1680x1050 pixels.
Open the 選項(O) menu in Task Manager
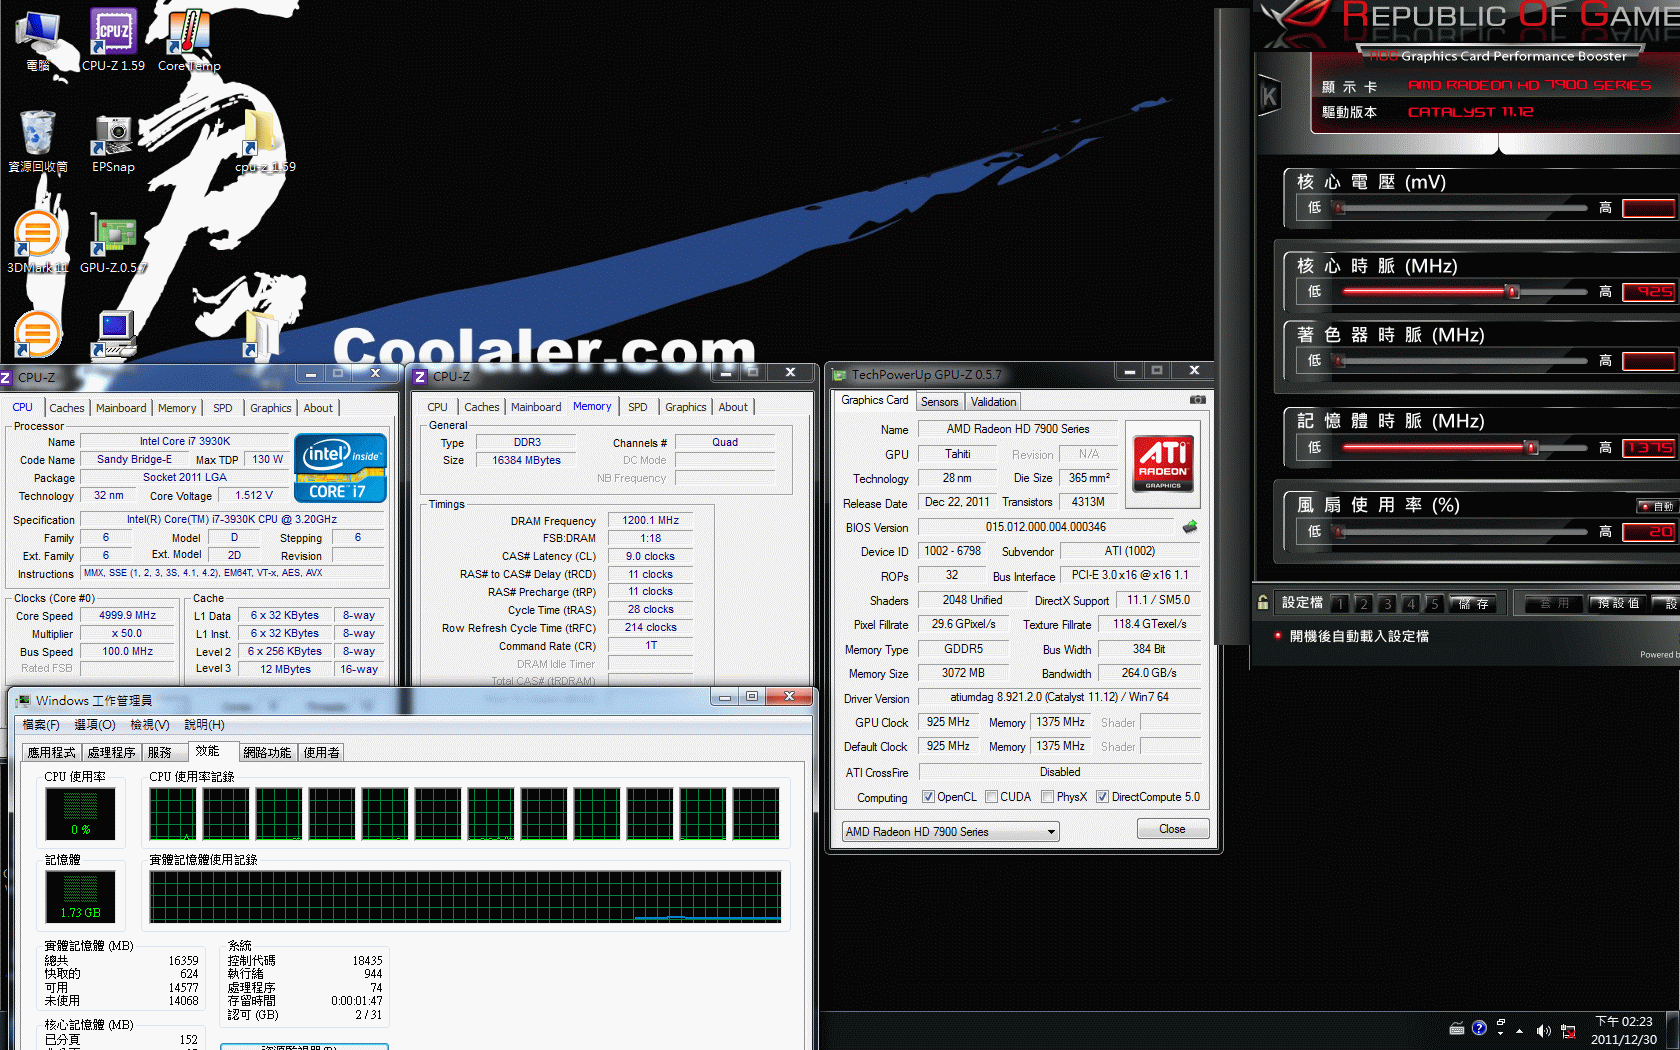click(x=95, y=725)
